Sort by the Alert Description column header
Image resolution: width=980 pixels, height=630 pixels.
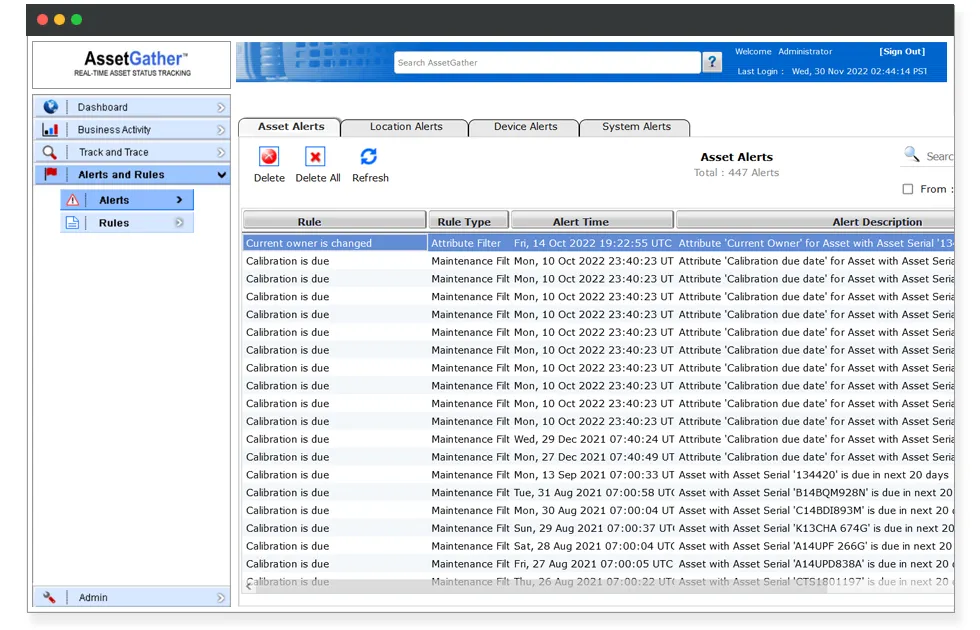(x=815, y=221)
